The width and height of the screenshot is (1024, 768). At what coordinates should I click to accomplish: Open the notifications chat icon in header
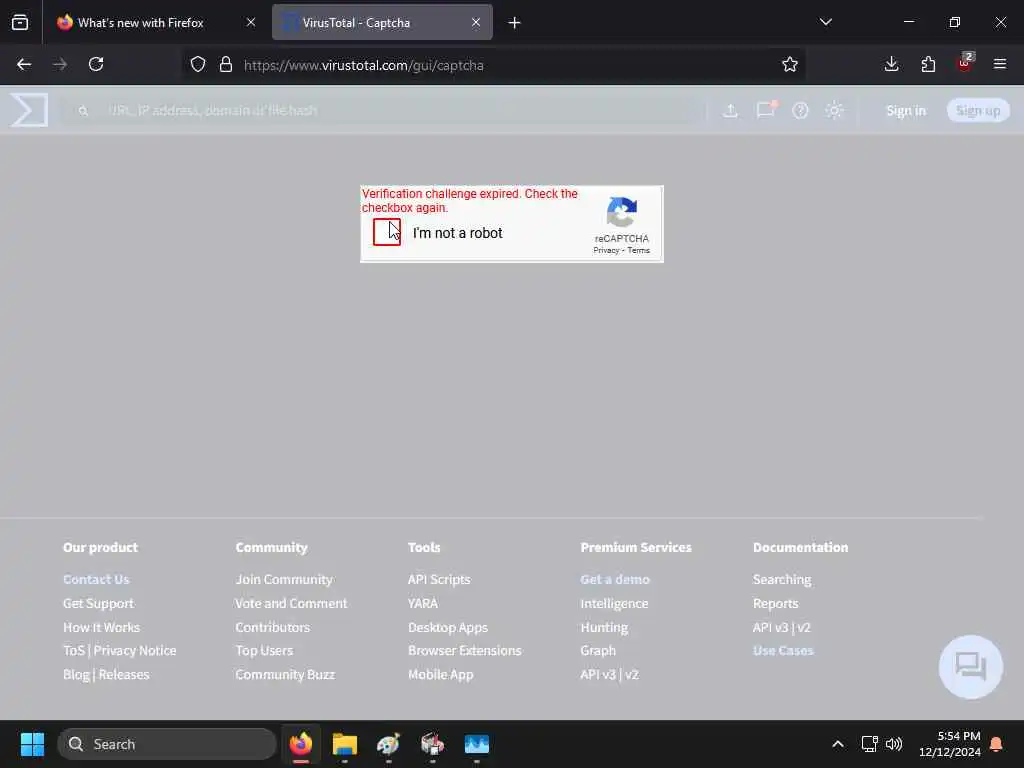765,110
